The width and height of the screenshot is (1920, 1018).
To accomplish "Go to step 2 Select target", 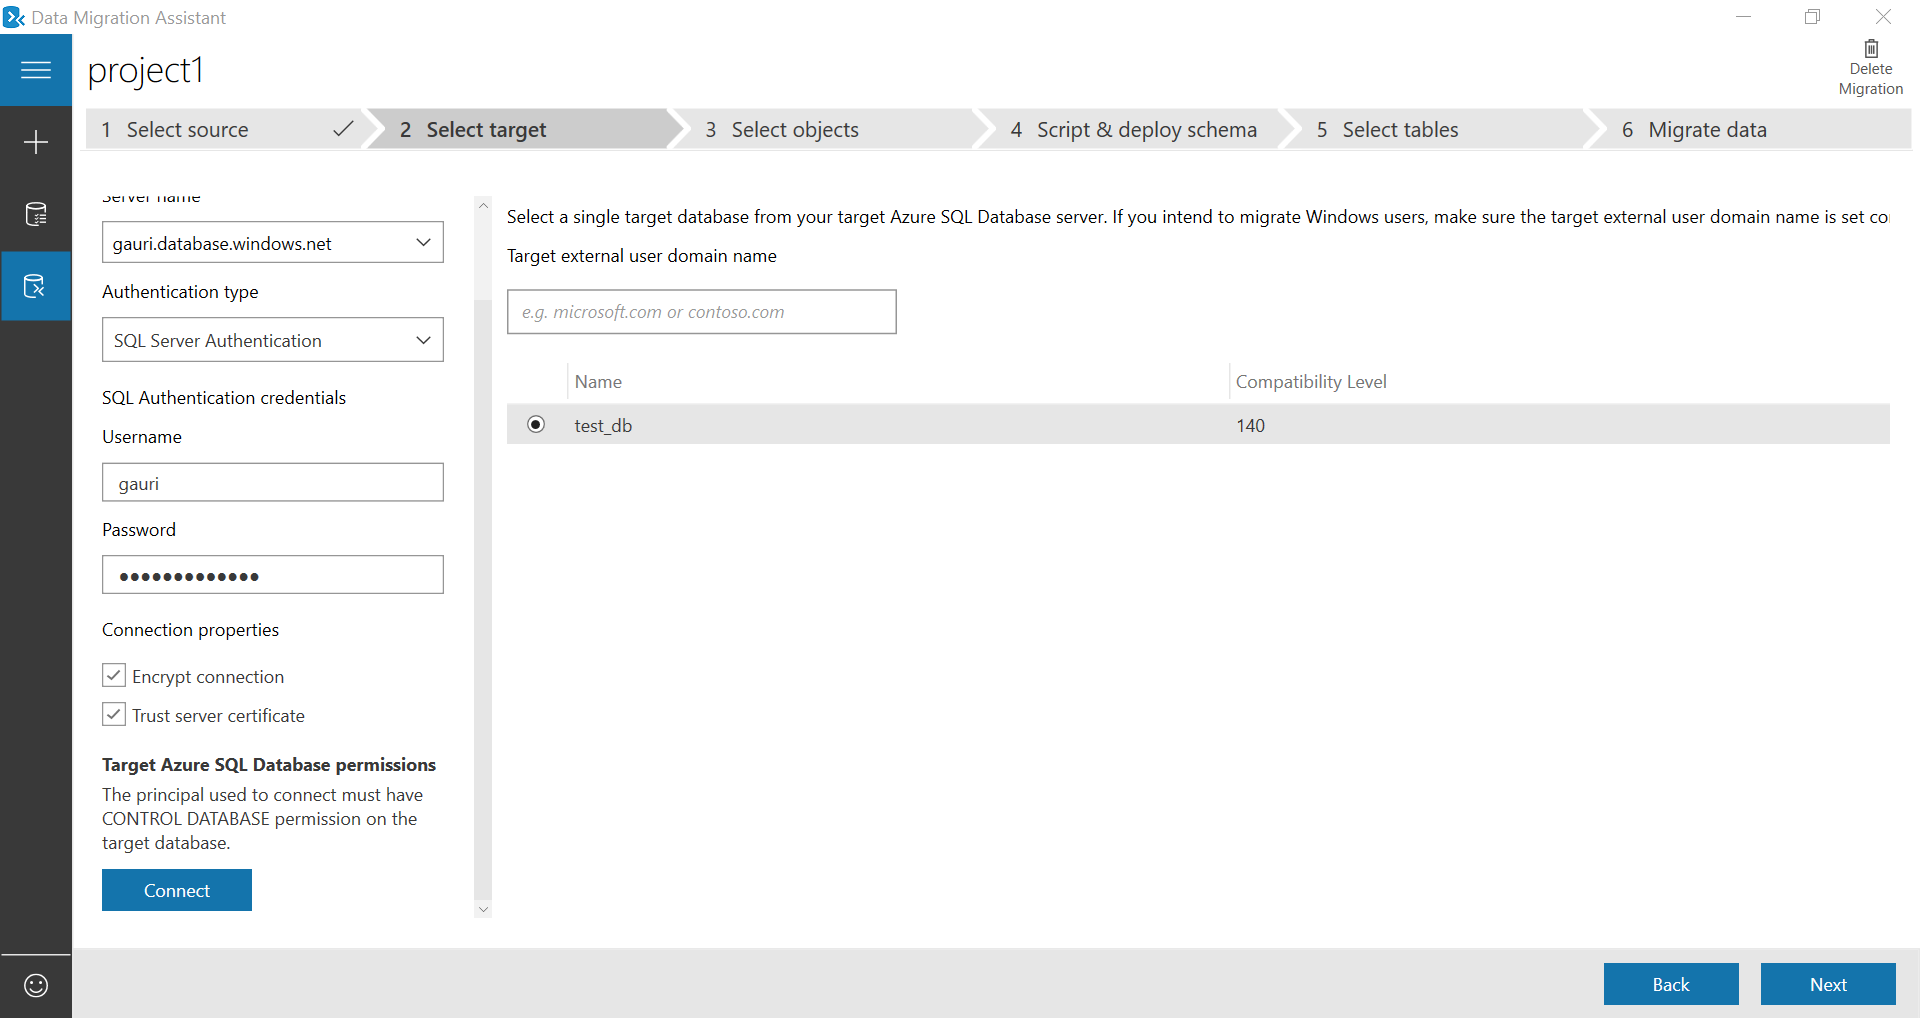I will pos(522,130).
